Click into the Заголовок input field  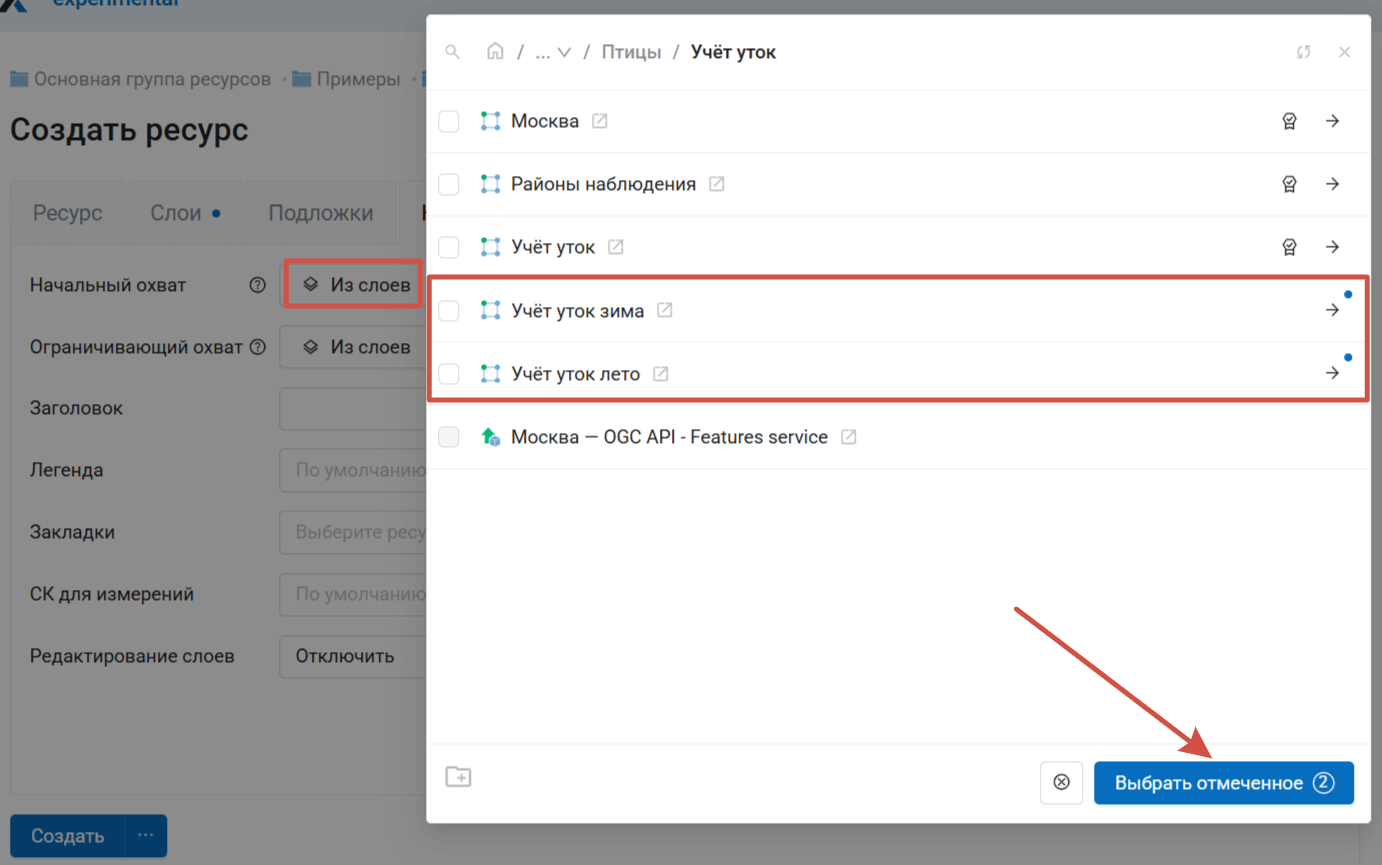352,409
